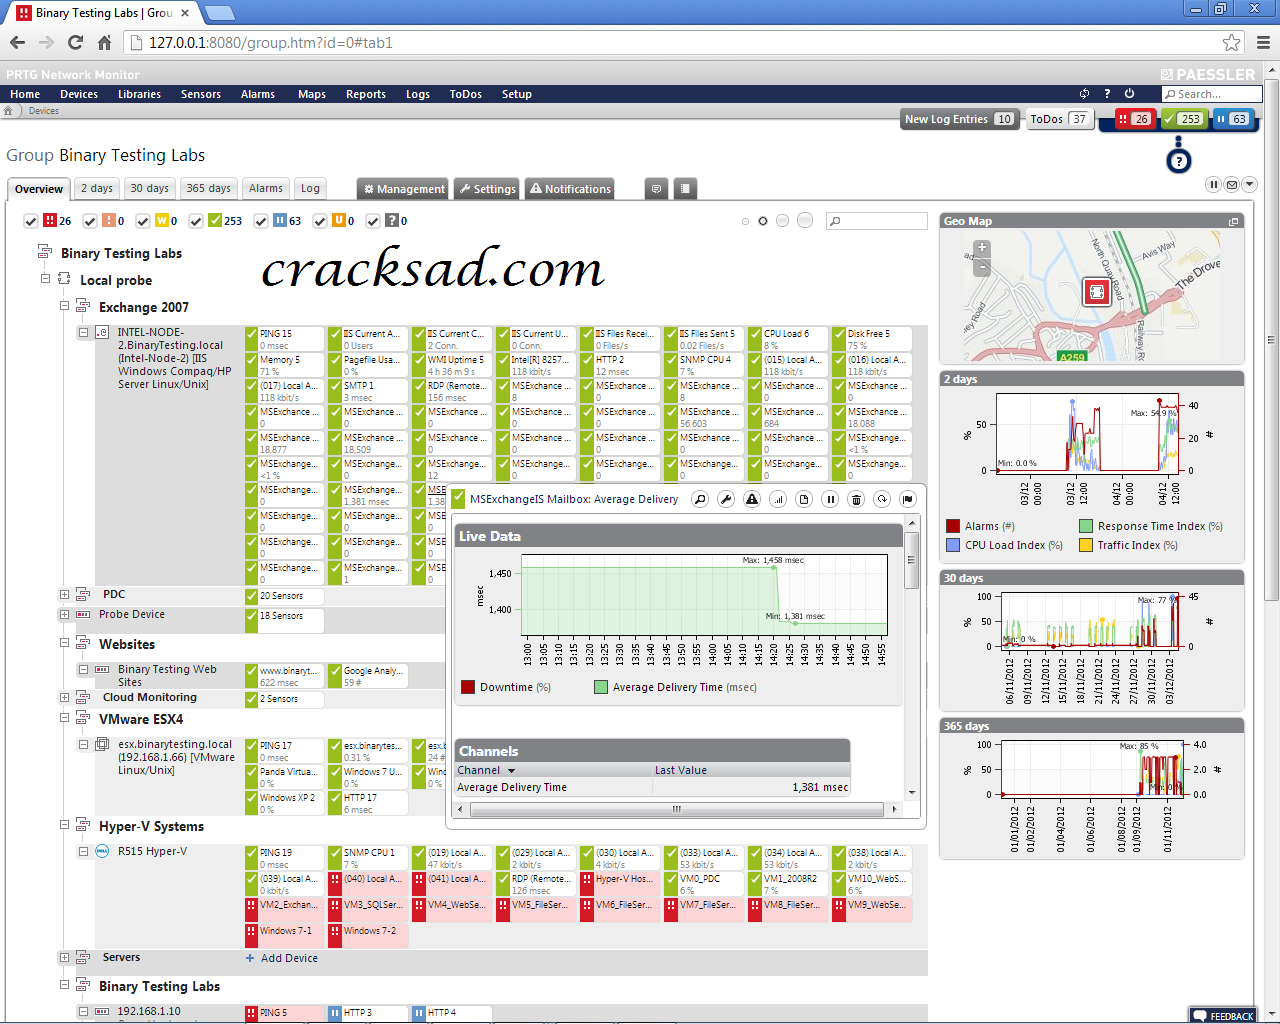1280x1024 pixels.
Task: Expand the PDC device row
Action: pos(64,595)
